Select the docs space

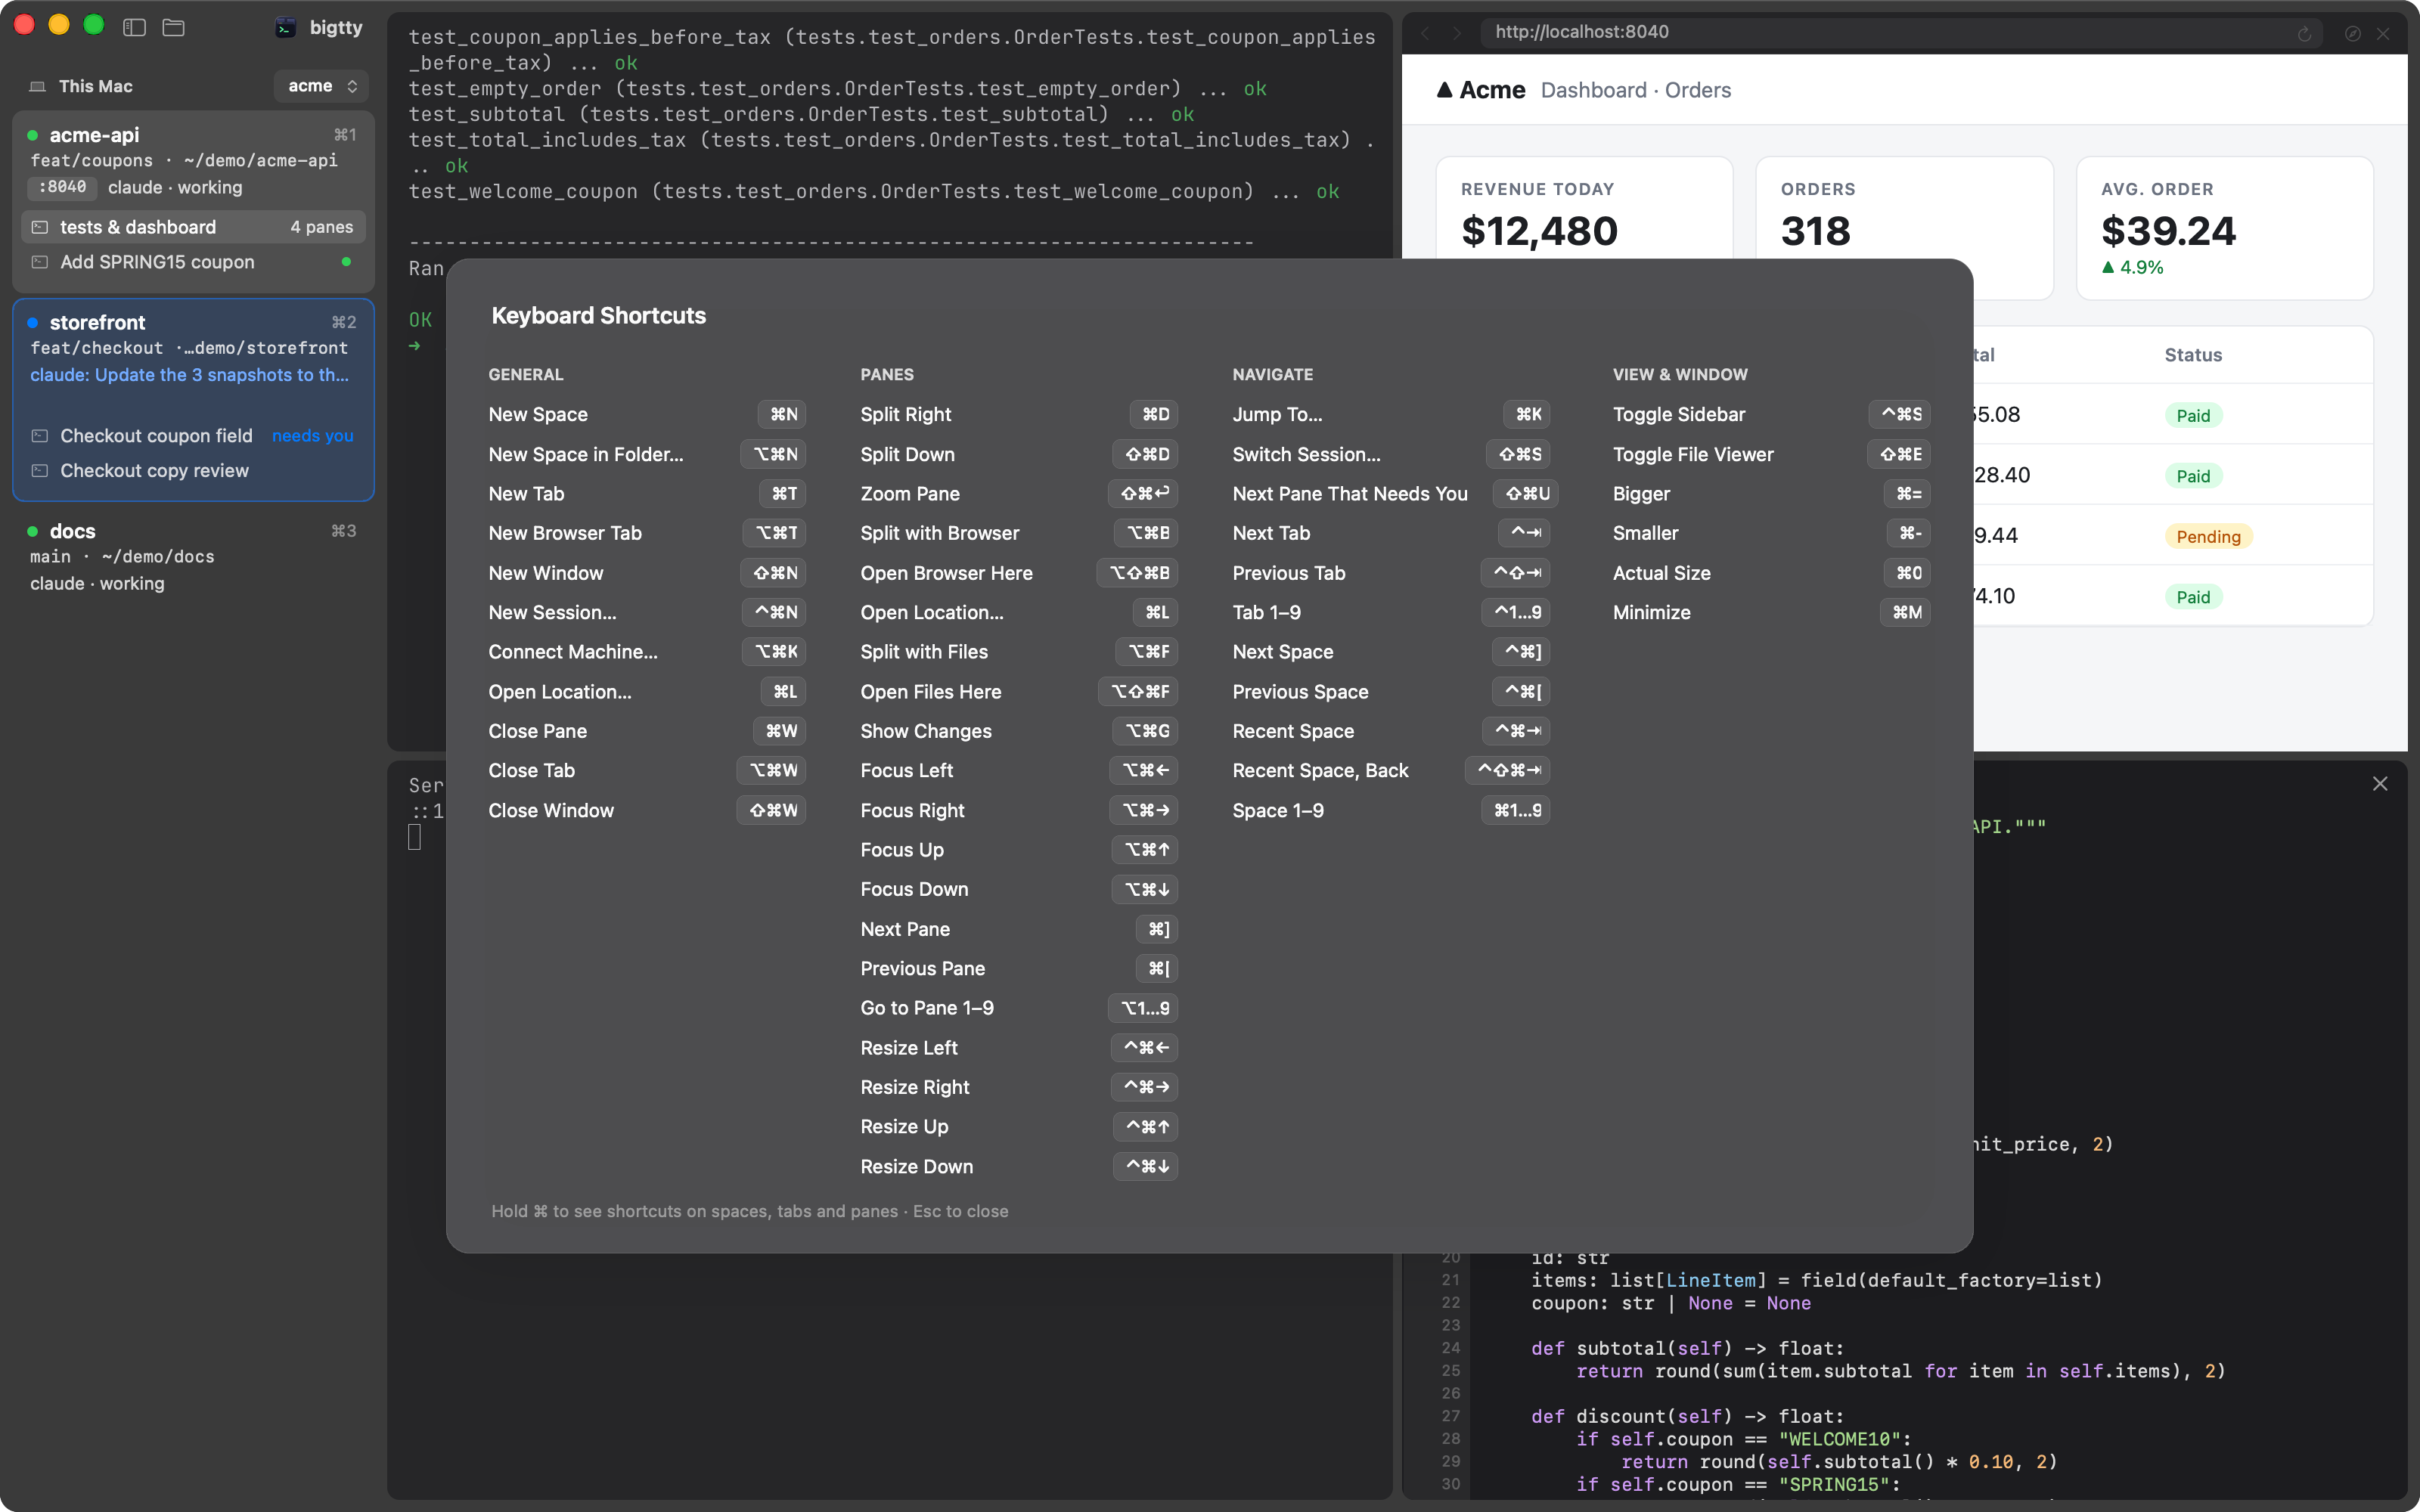(x=193, y=556)
